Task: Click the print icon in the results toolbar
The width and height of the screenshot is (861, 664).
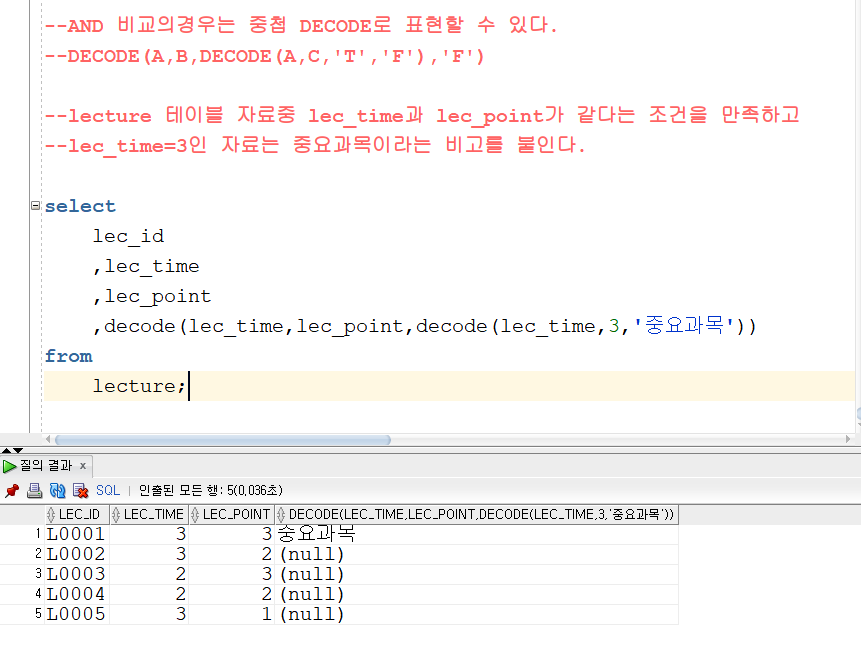Action: (35, 490)
